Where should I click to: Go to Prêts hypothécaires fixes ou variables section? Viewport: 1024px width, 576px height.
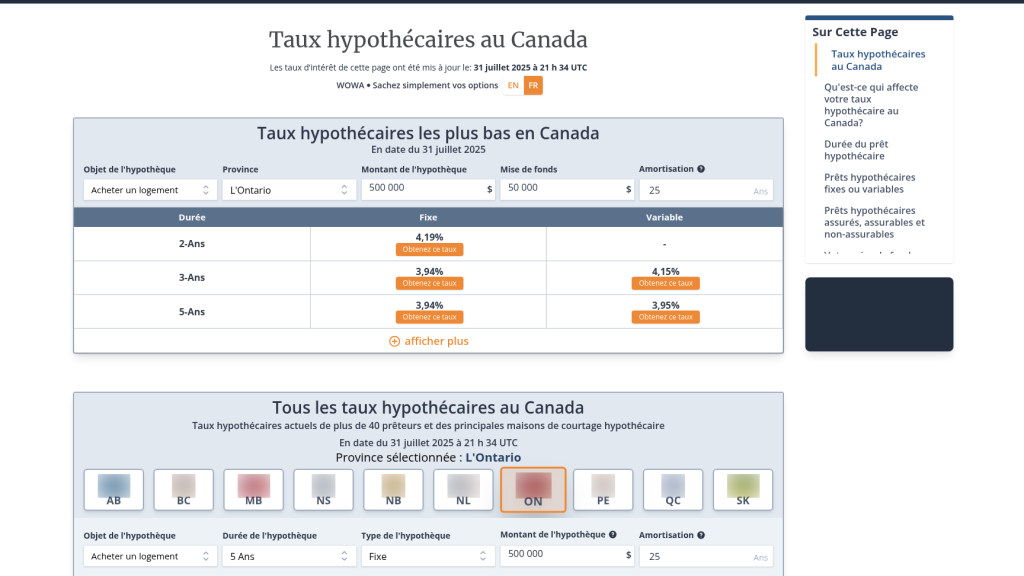pos(869,184)
